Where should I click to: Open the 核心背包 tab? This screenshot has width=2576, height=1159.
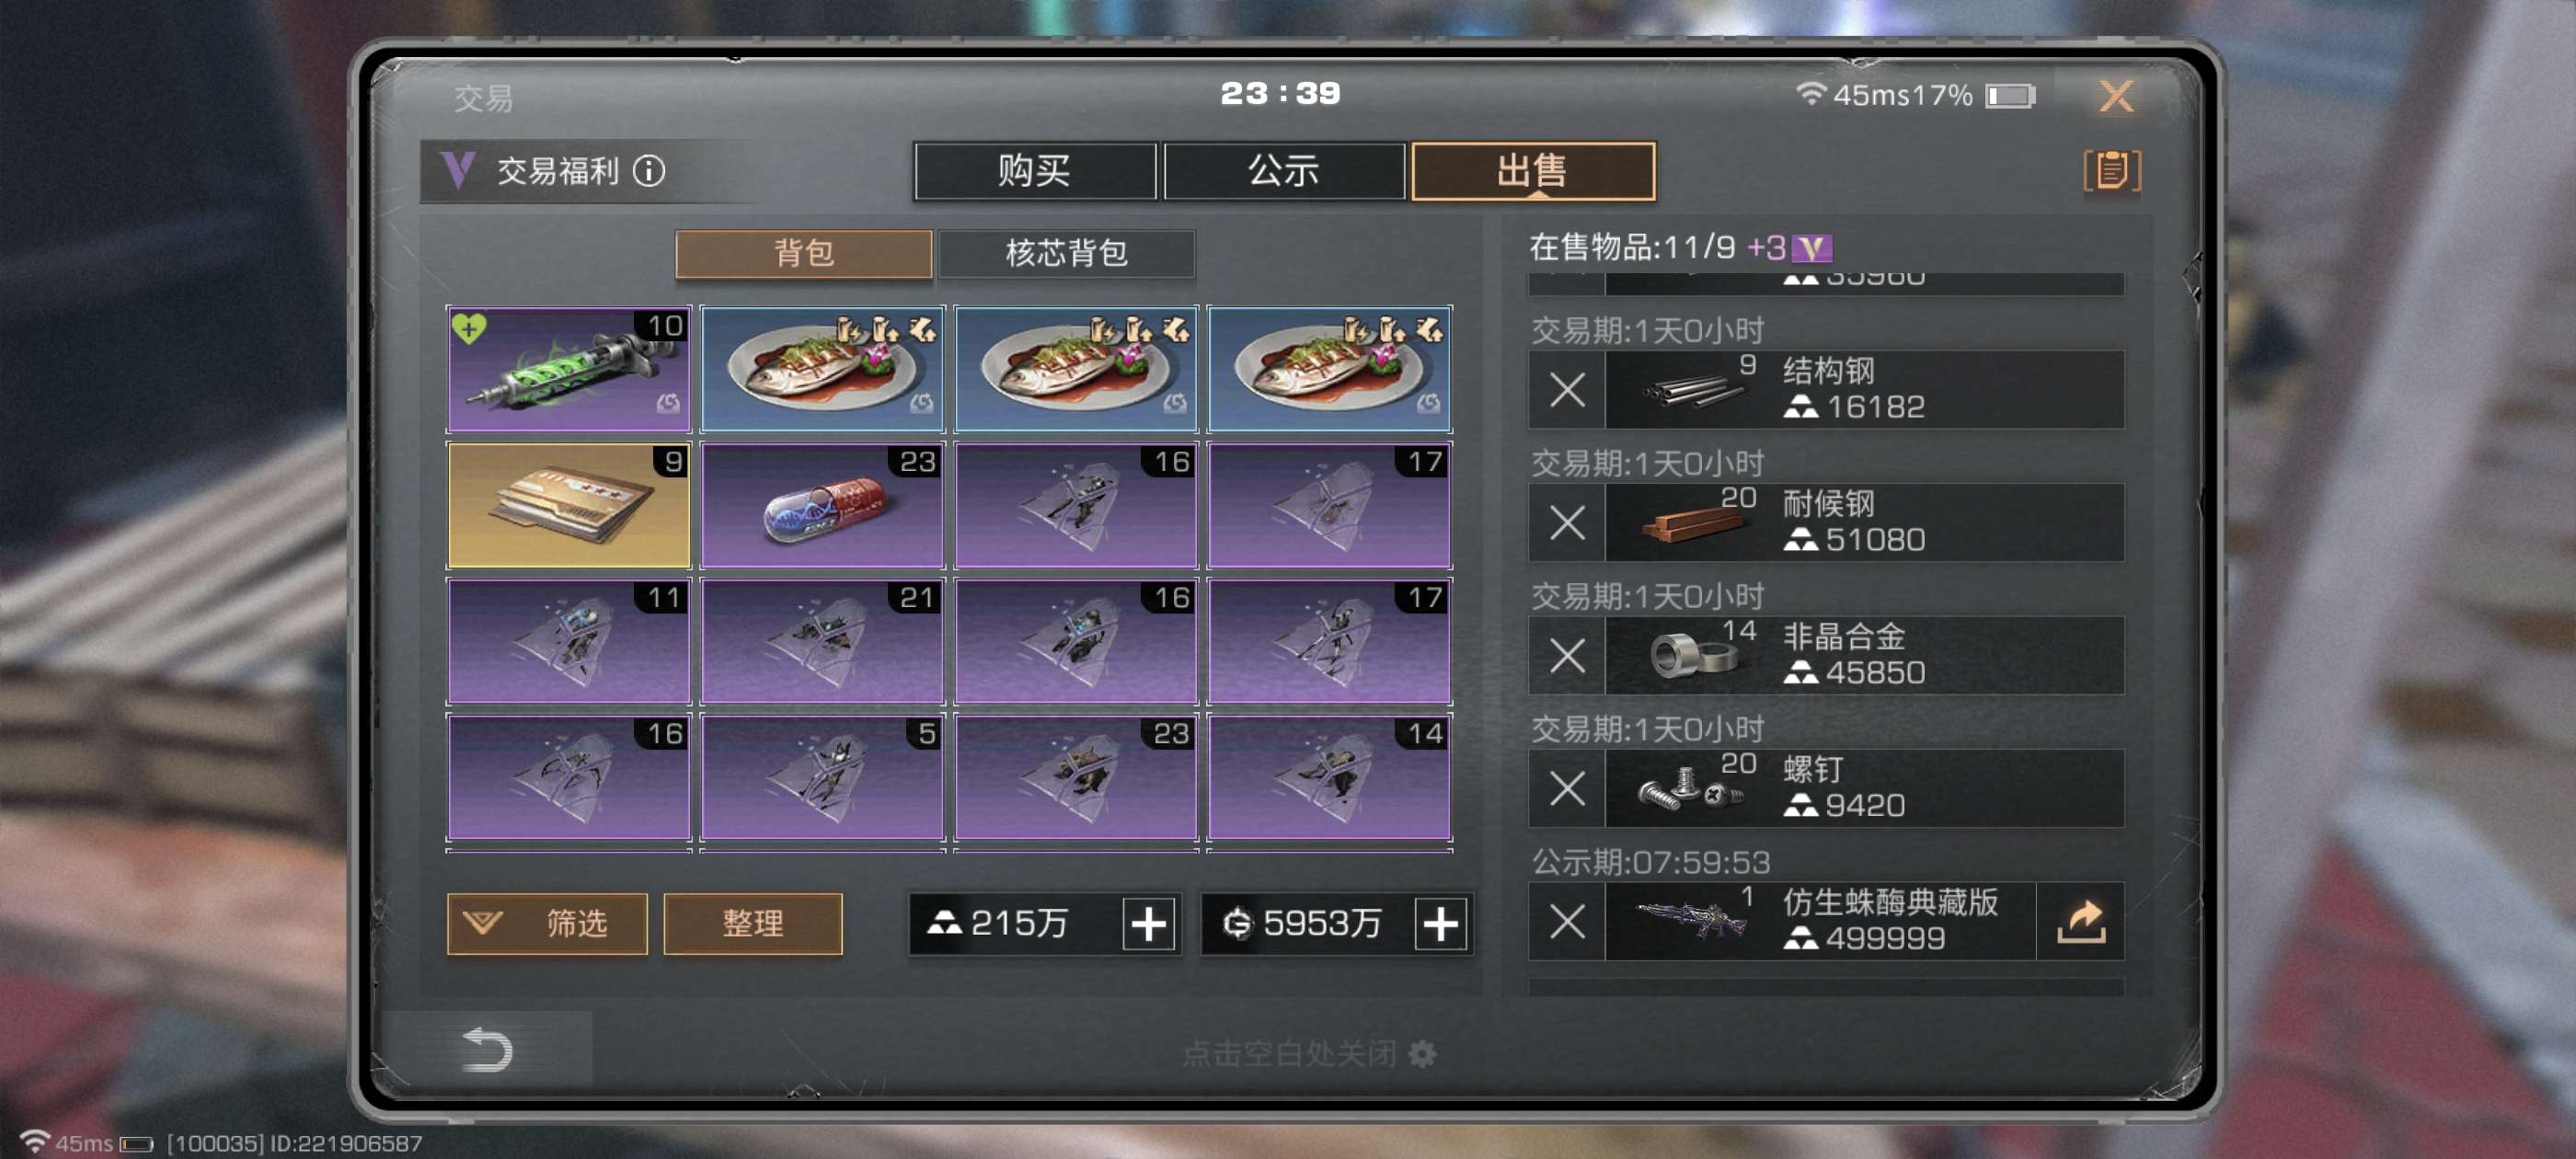pyautogui.click(x=1066, y=253)
